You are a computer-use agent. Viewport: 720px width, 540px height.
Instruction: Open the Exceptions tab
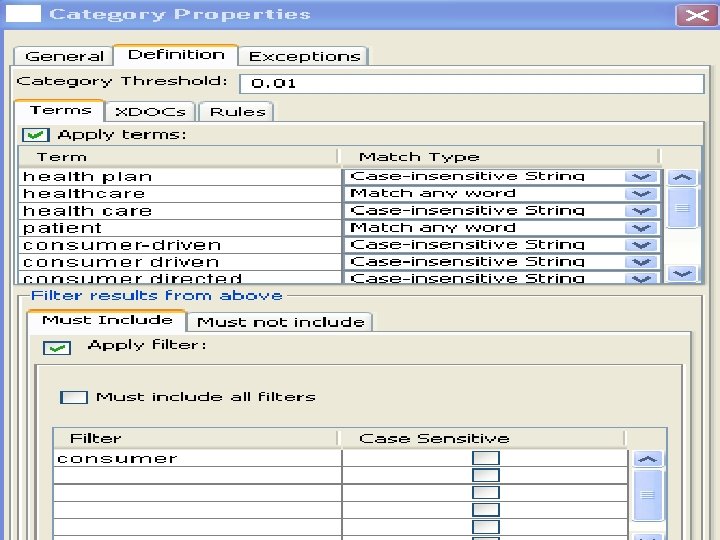pyautogui.click(x=304, y=56)
